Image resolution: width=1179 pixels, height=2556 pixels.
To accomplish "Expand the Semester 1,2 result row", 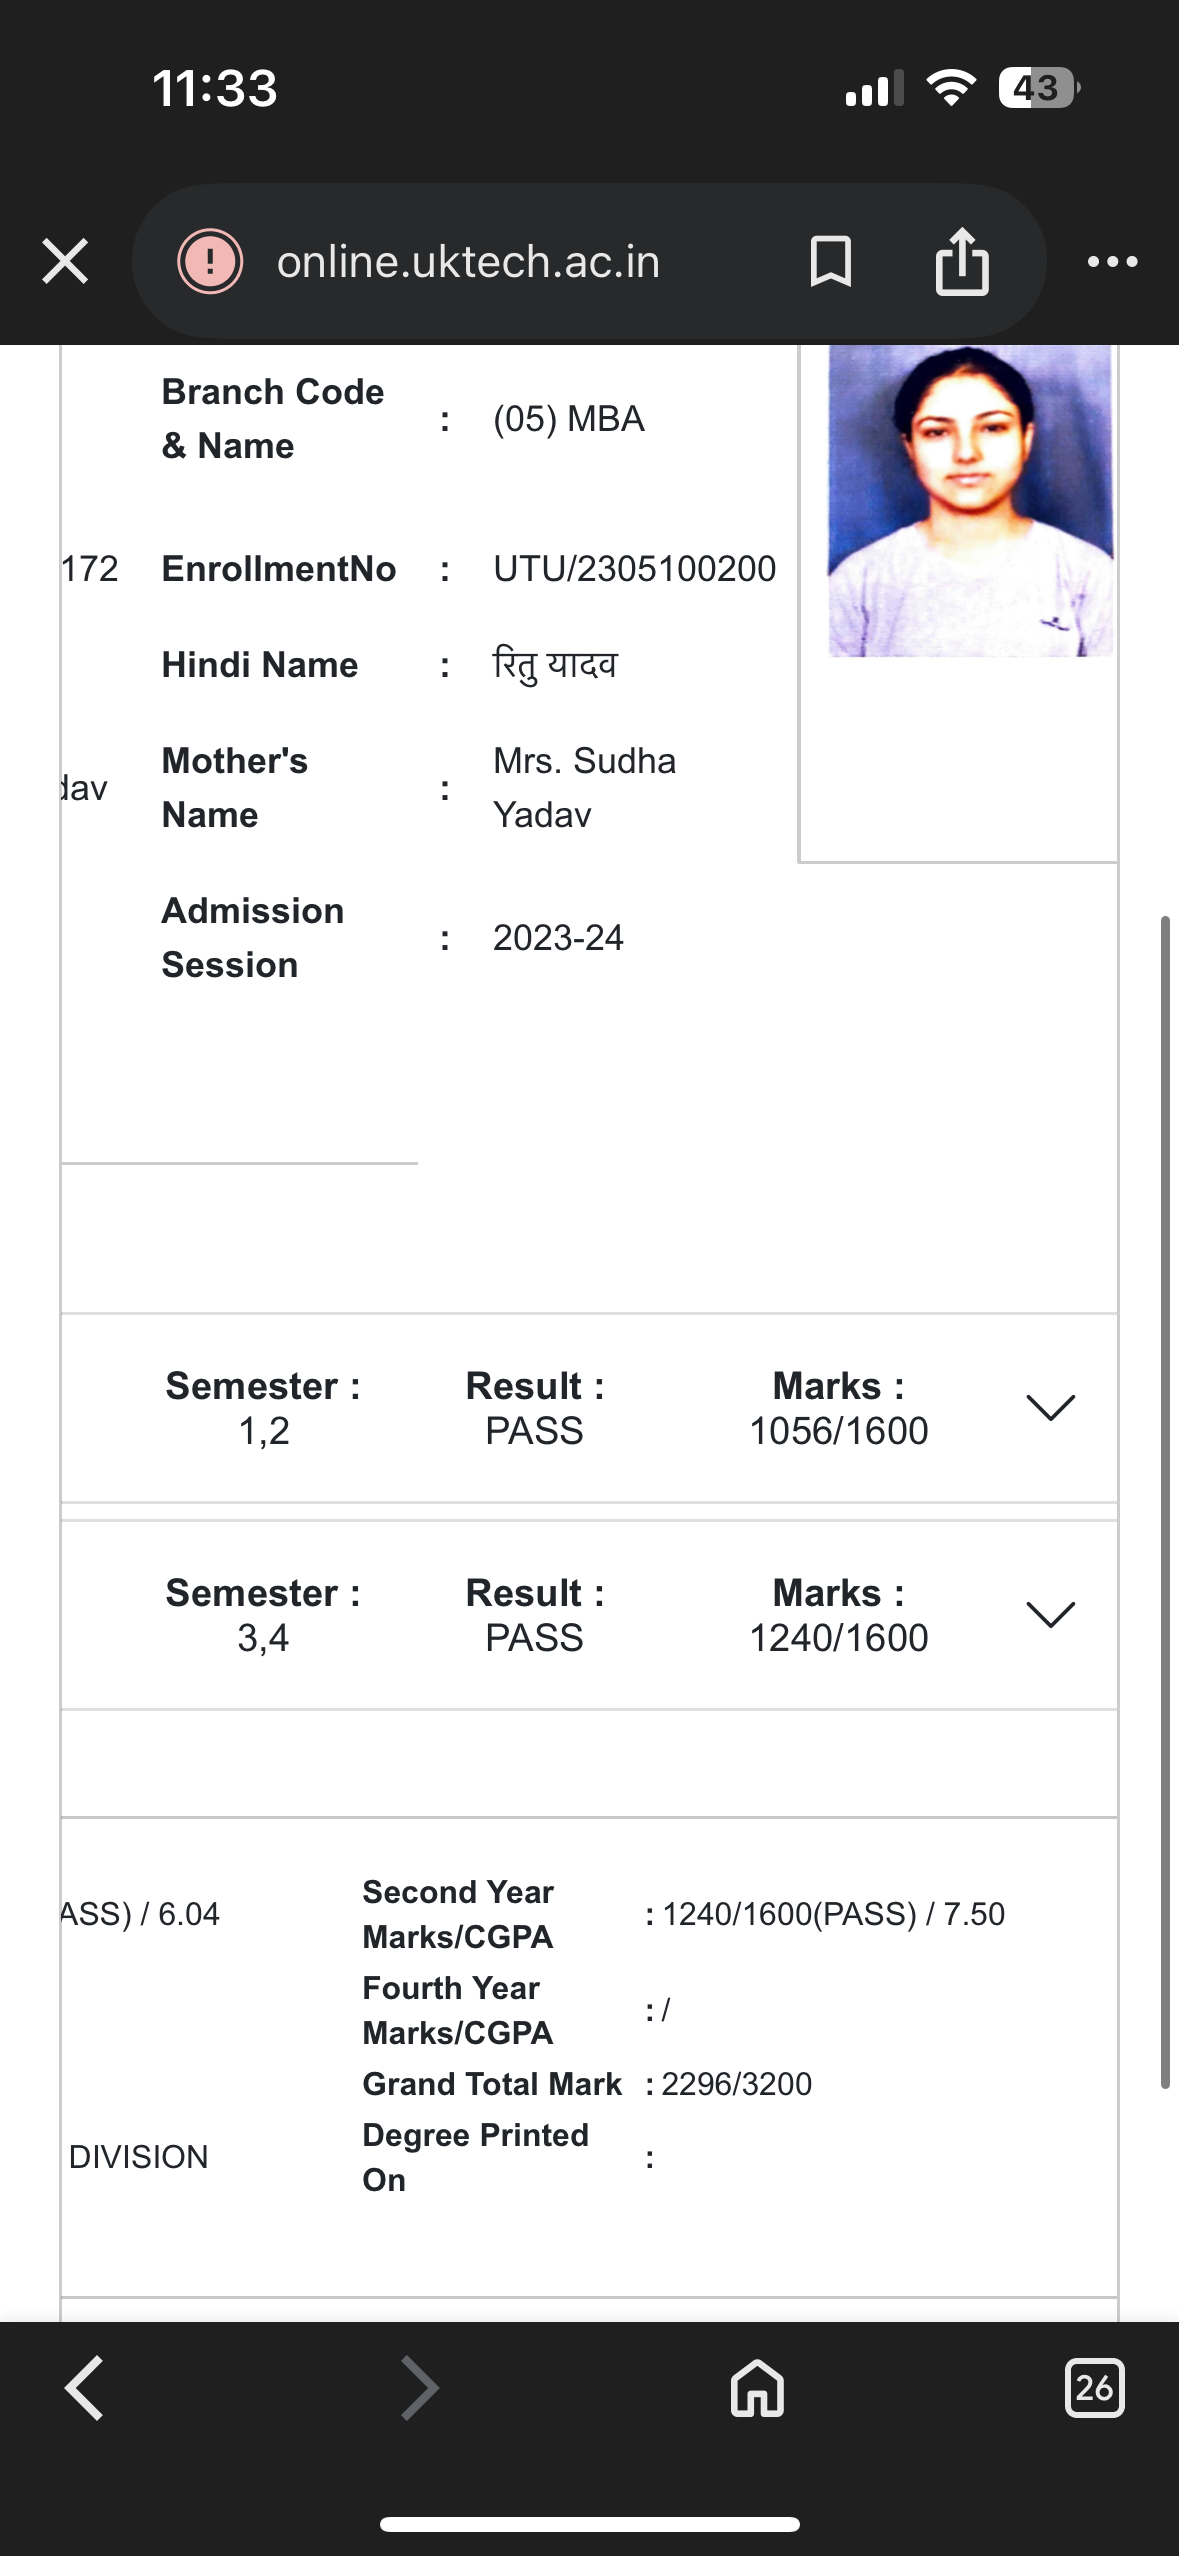I will click(x=1050, y=1408).
